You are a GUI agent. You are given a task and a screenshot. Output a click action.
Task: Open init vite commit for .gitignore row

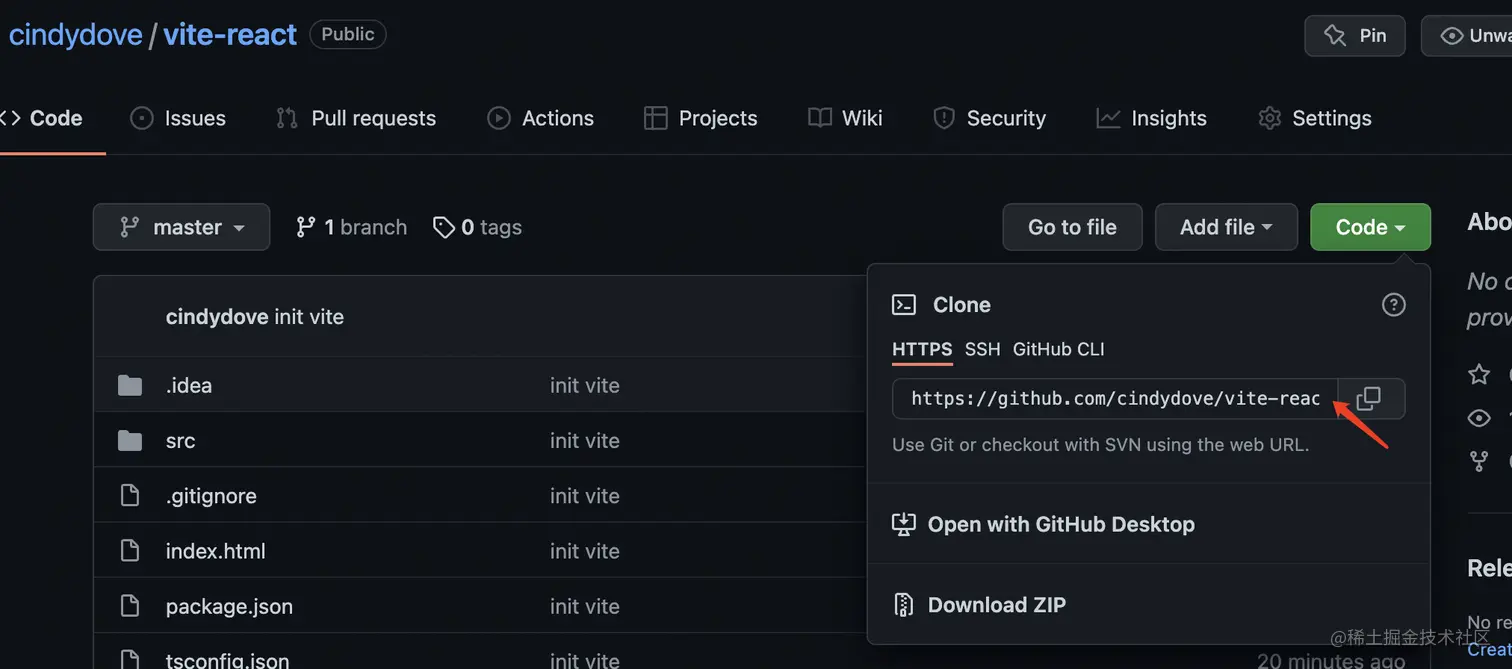(585, 496)
